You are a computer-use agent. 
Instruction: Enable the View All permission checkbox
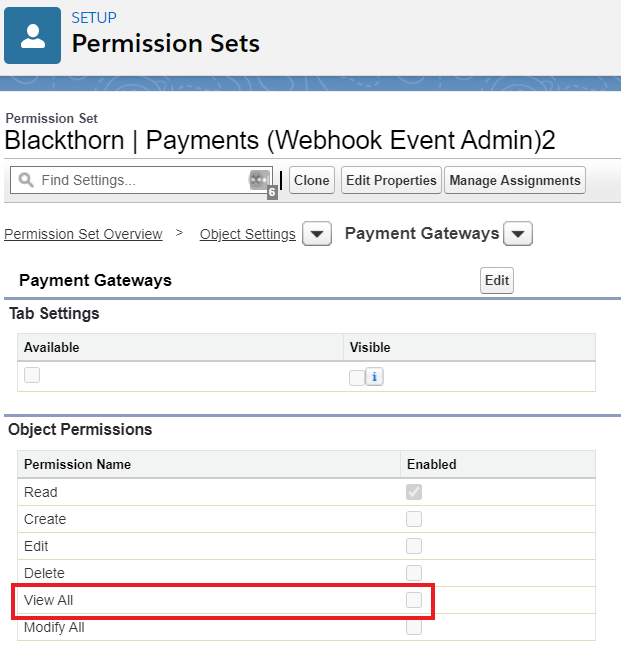[x=414, y=600]
